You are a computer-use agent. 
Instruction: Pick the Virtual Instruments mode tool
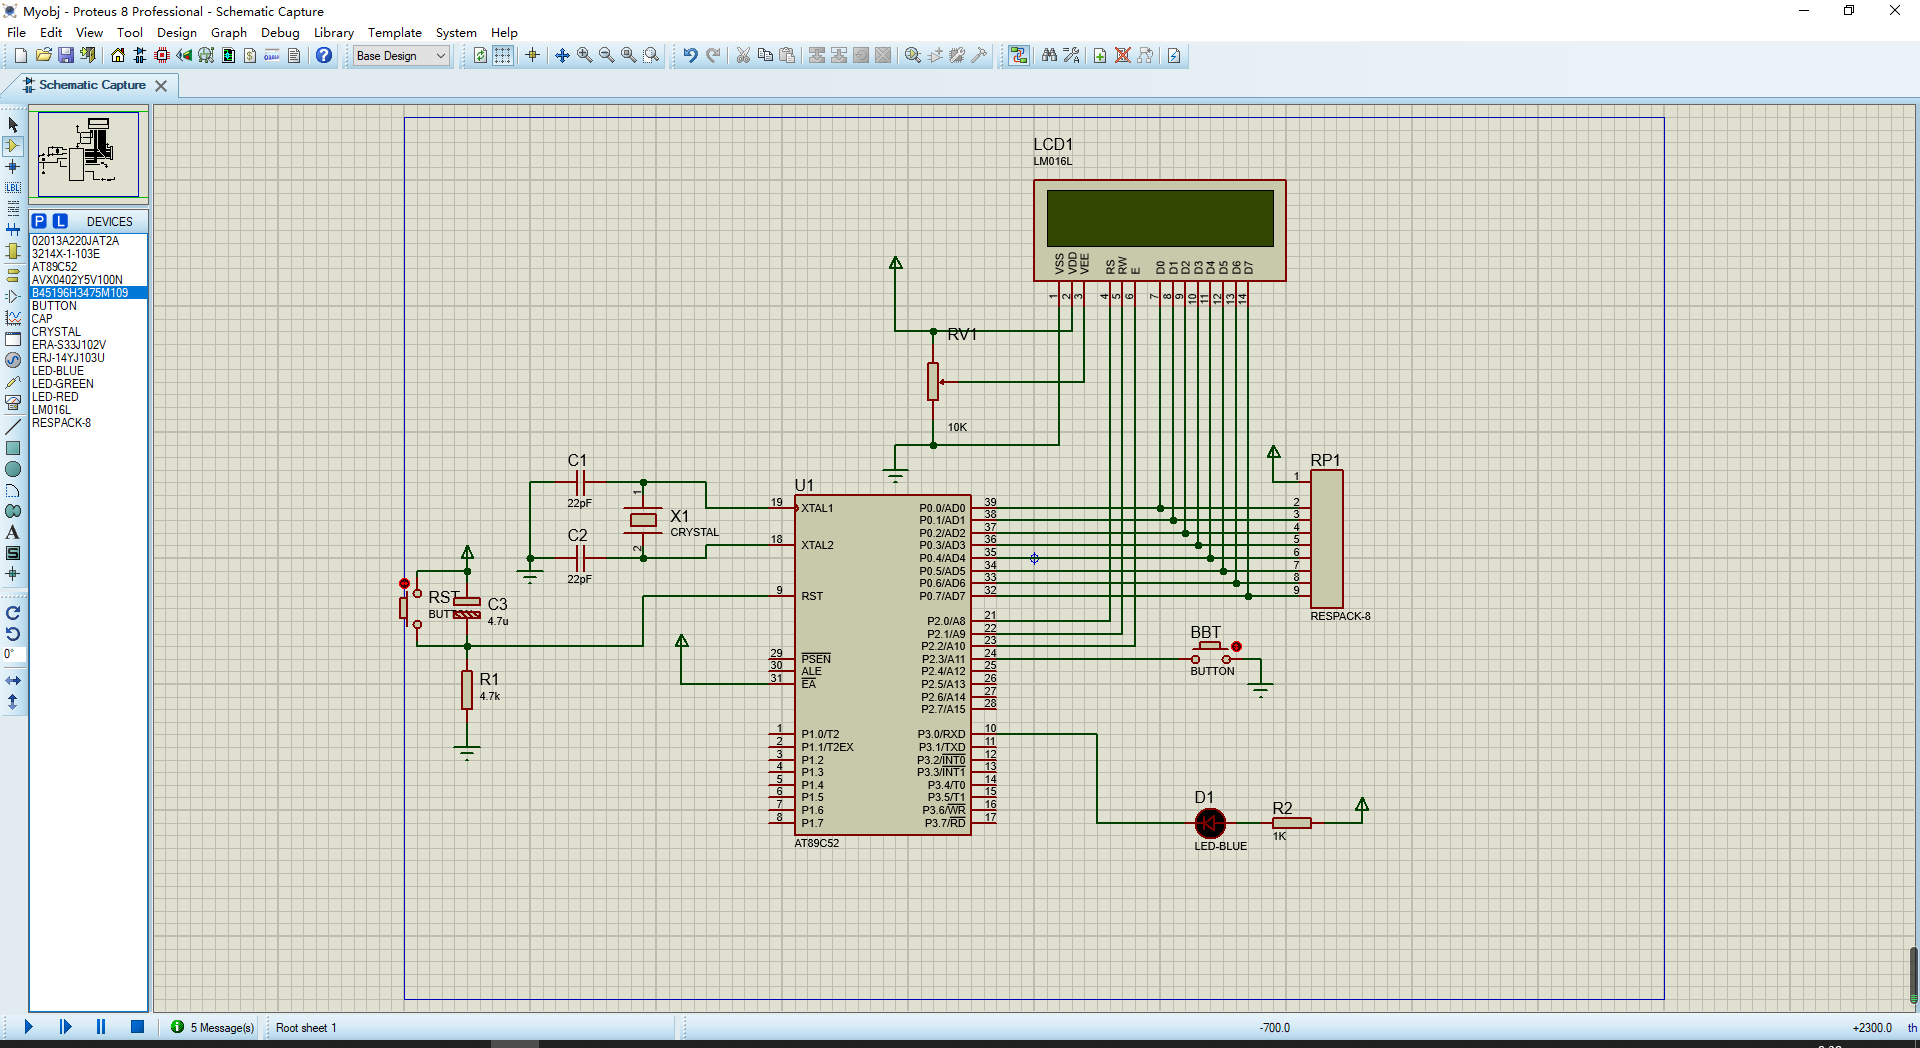pyautogui.click(x=13, y=403)
